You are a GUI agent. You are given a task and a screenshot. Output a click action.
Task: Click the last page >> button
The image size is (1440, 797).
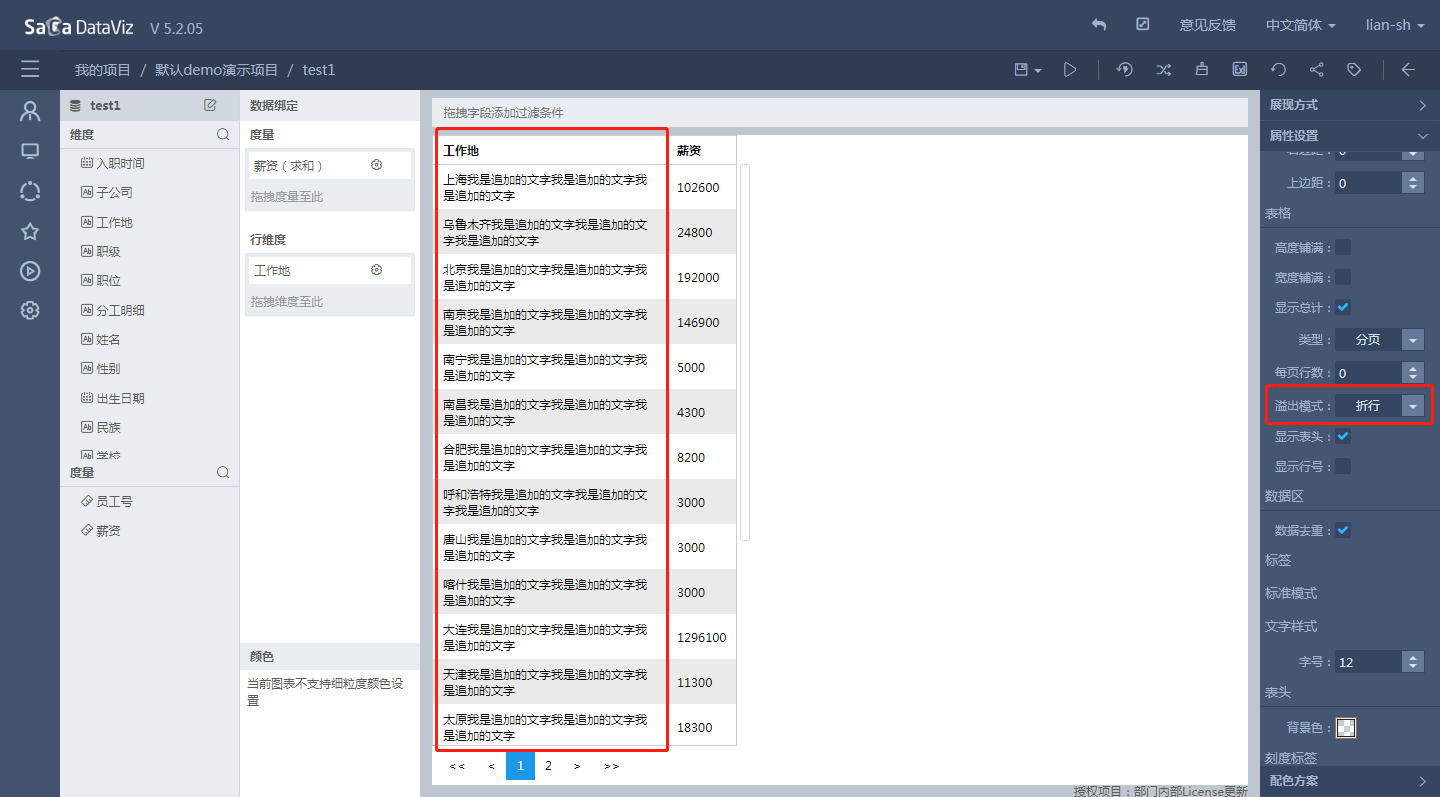[611, 766]
